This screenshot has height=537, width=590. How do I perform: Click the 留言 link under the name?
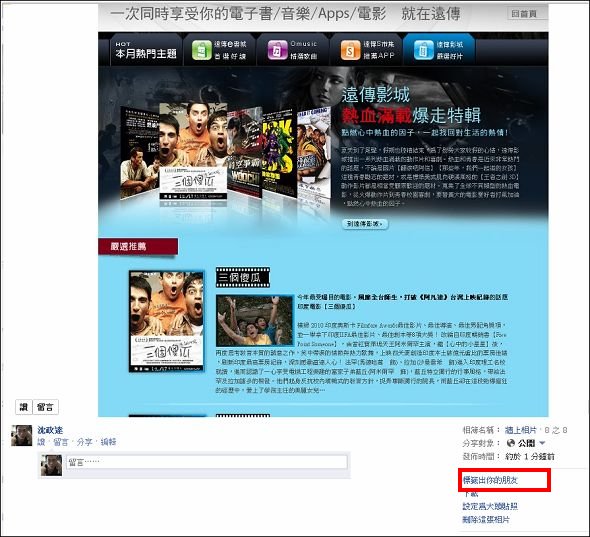(x=61, y=442)
